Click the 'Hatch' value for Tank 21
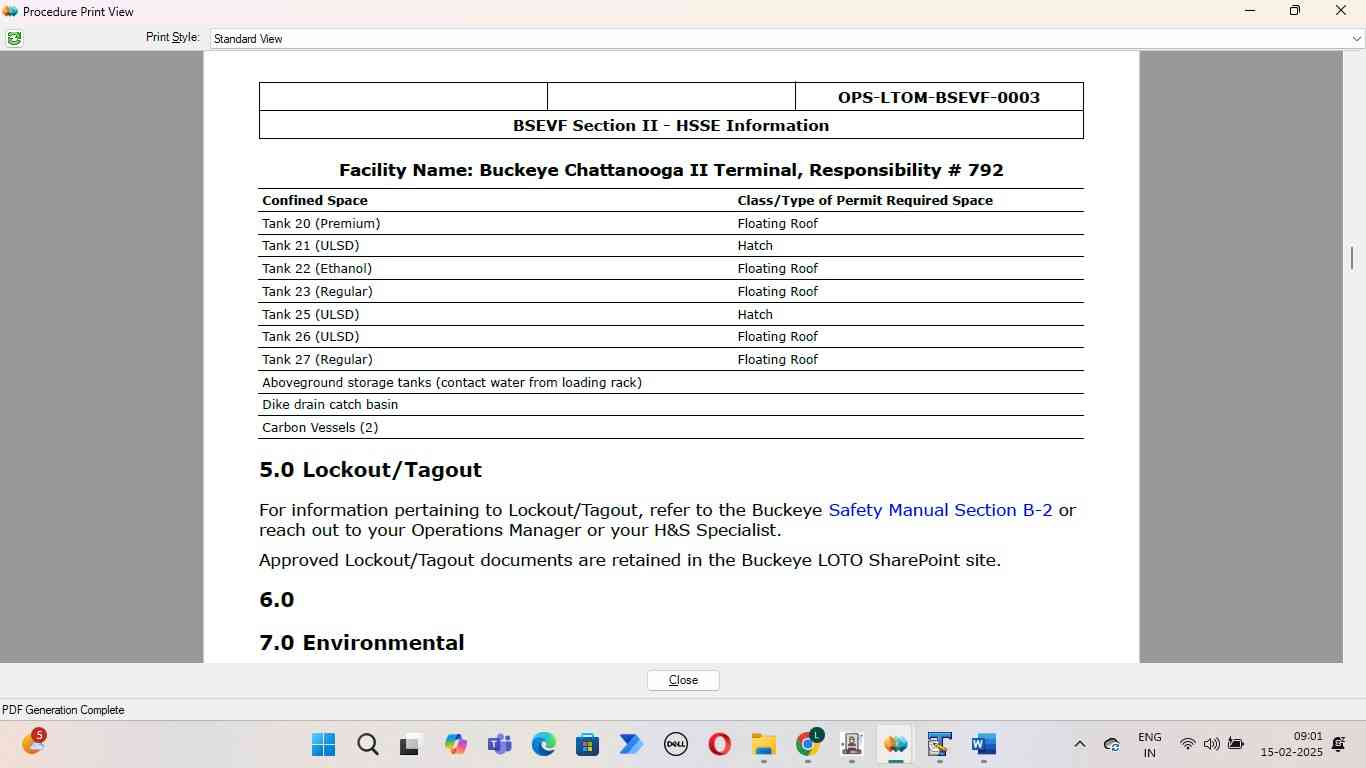The height and width of the screenshot is (768, 1366). [x=755, y=245]
